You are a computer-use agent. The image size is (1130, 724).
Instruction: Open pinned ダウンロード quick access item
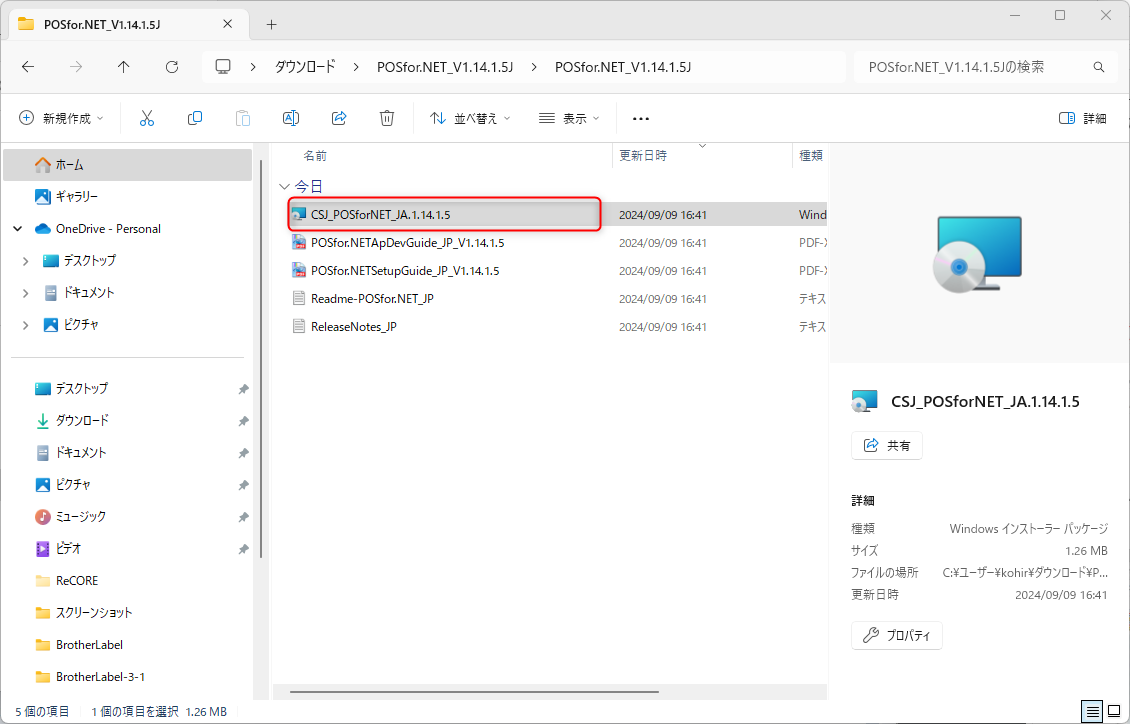[128, 421]
